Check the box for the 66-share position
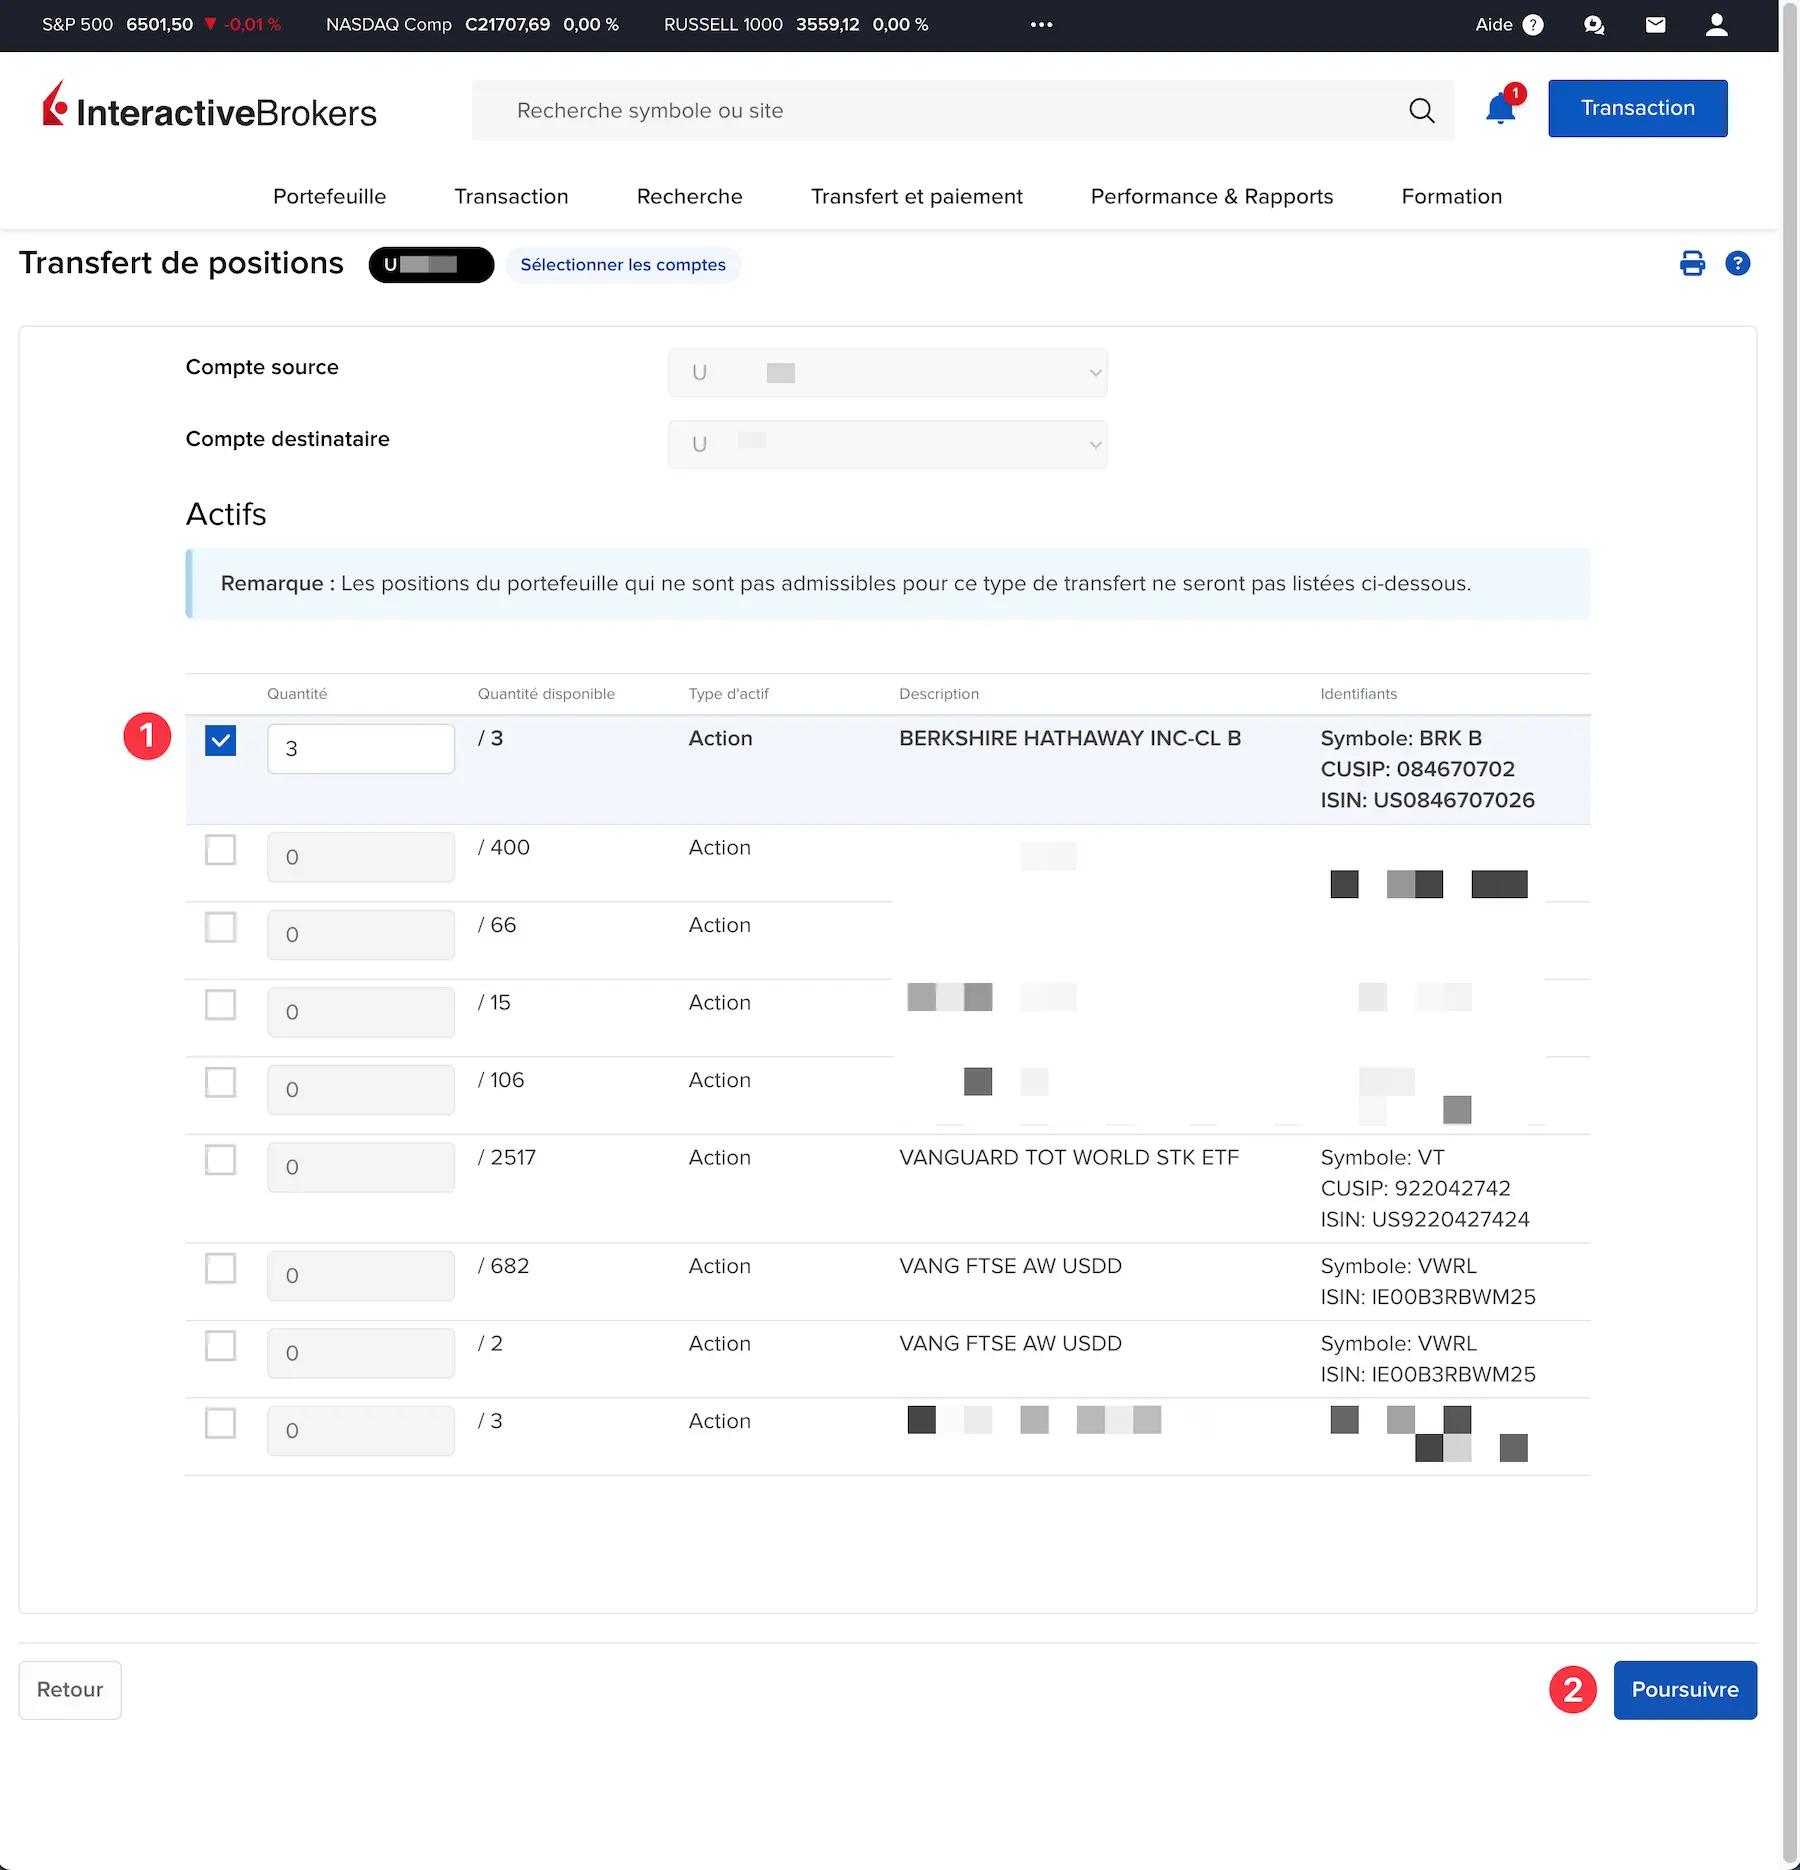Viewport: 1800px width, 1870px height. click(x=221, y=927)
